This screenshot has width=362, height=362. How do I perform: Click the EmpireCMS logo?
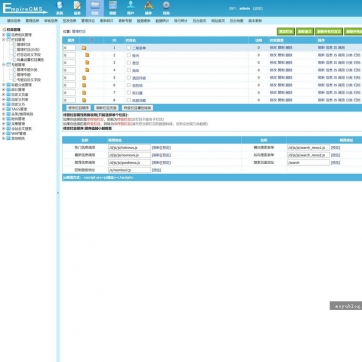25,9
